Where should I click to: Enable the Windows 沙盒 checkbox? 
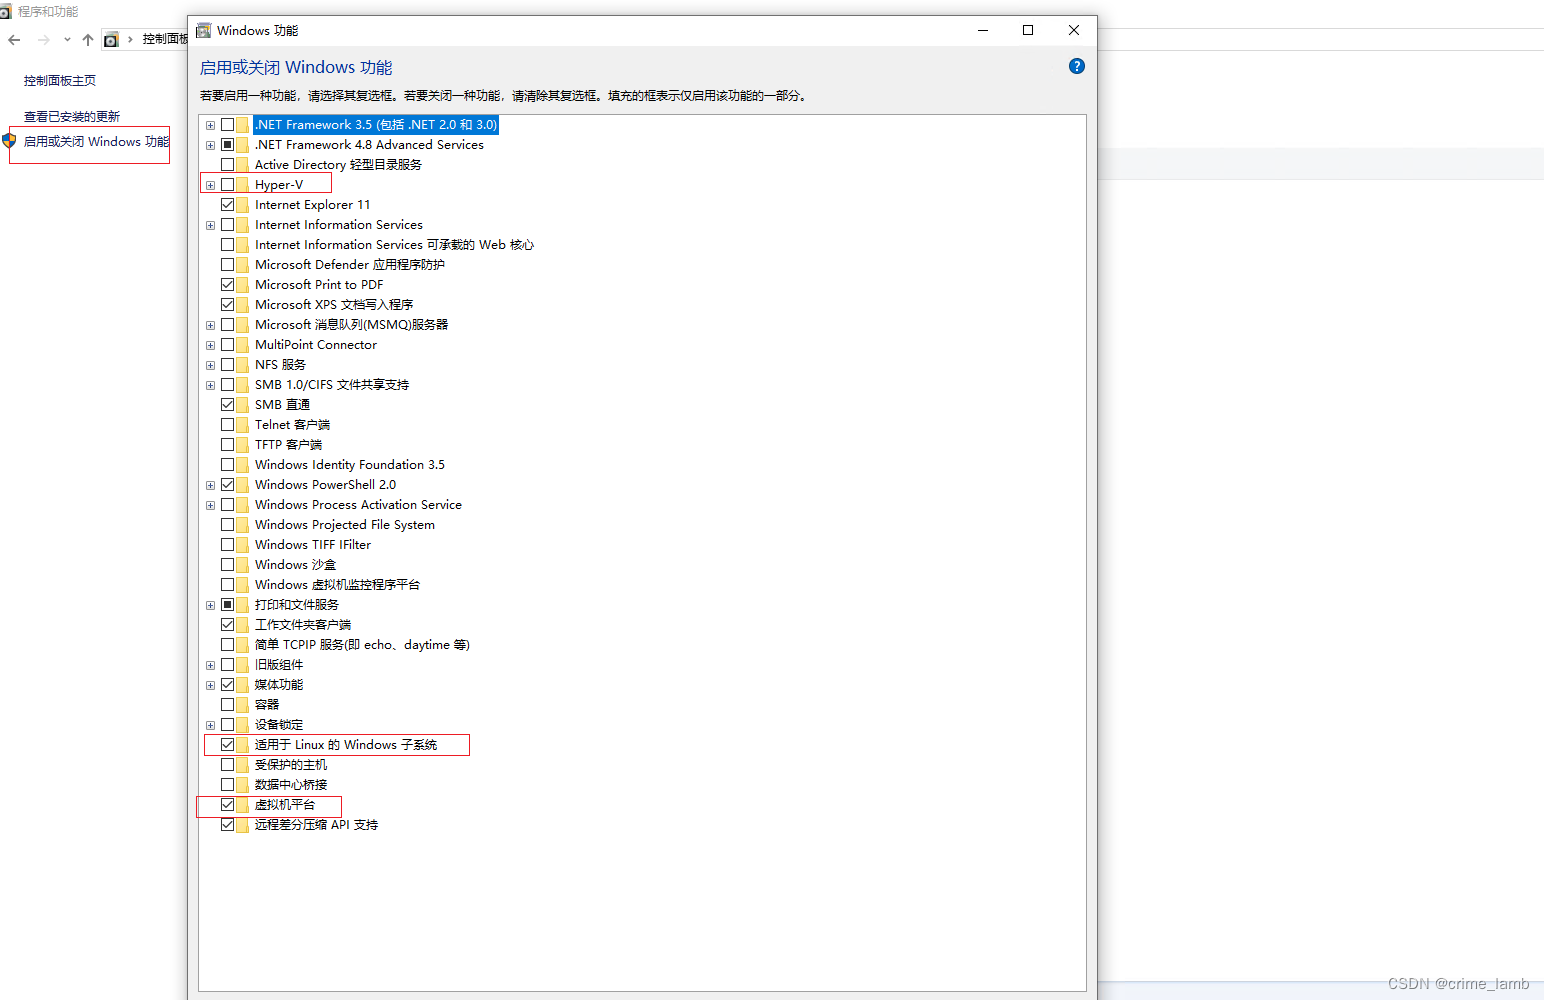pos(228,565)
